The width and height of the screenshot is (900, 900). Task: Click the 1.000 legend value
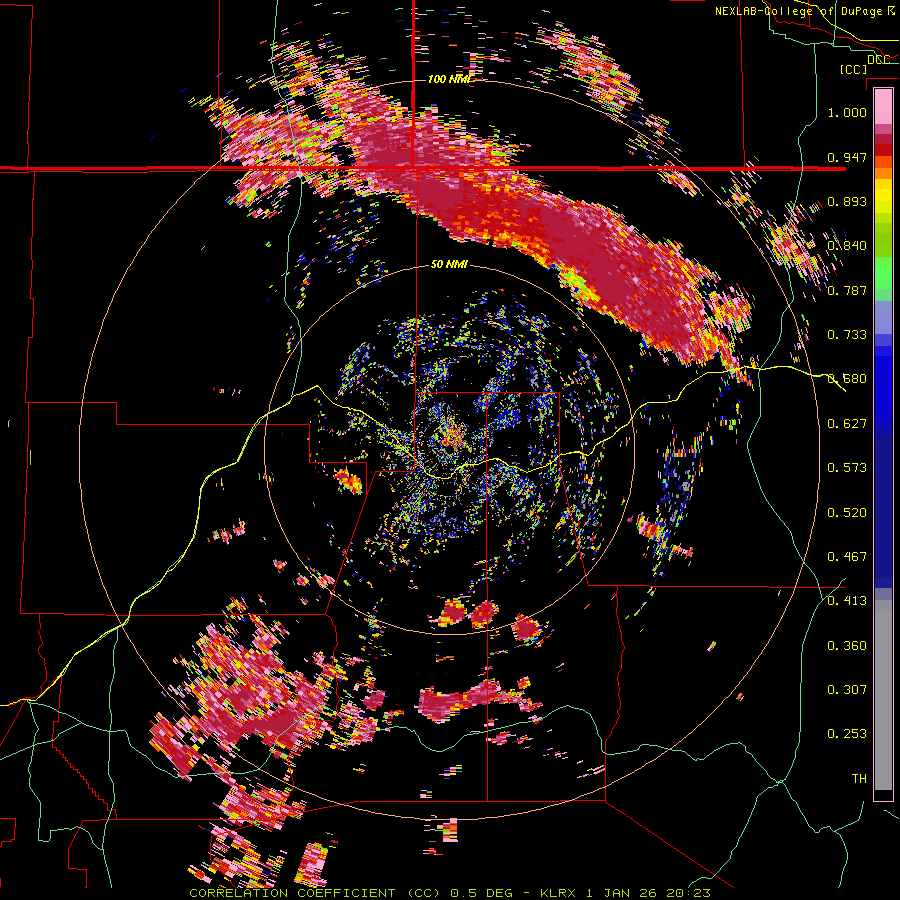847,112
